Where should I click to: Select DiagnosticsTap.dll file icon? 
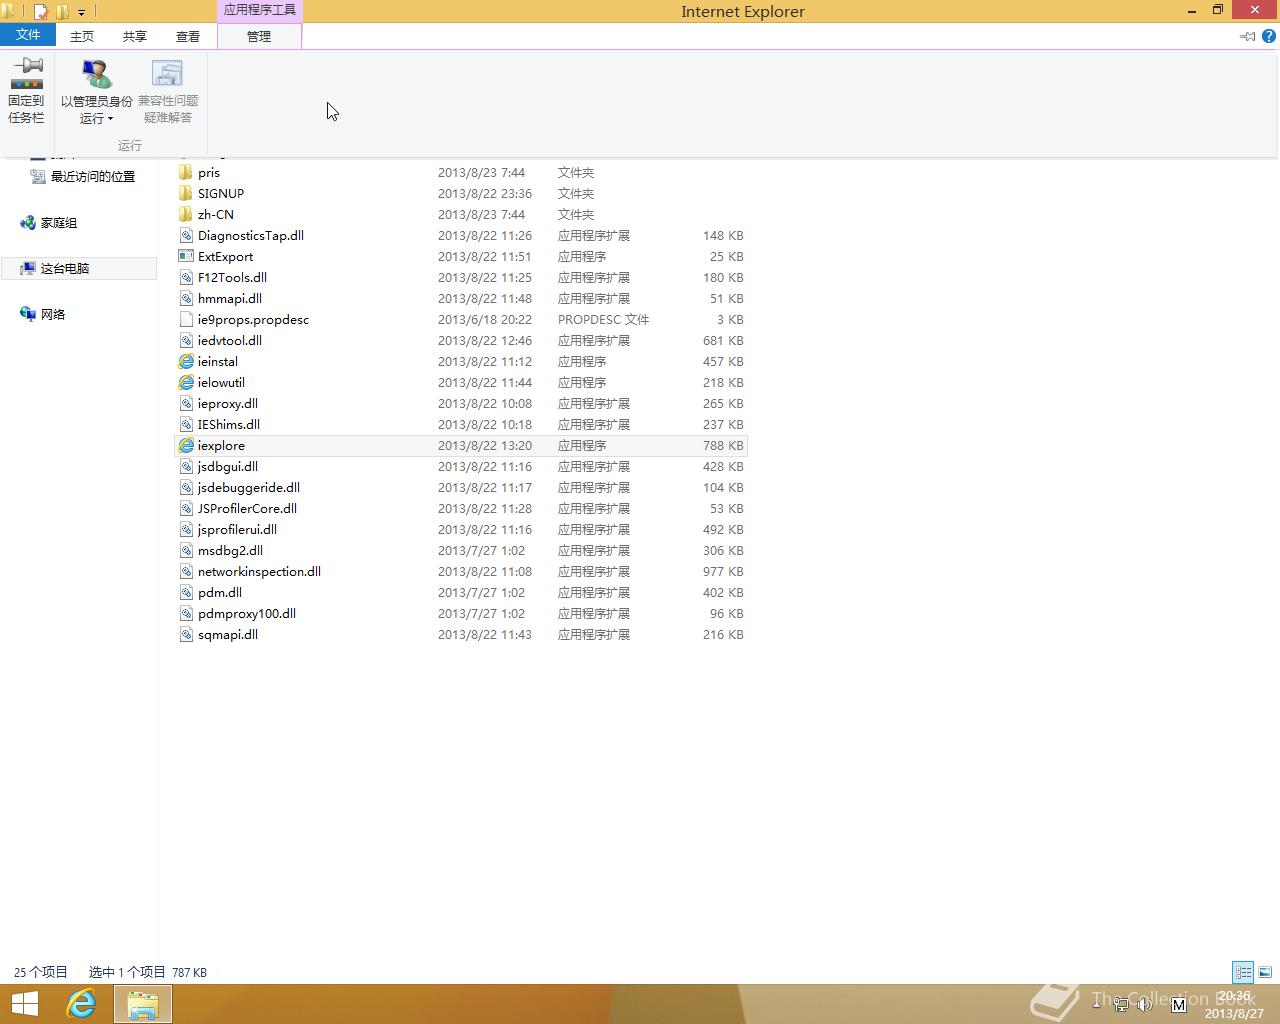tap(186, 236)
